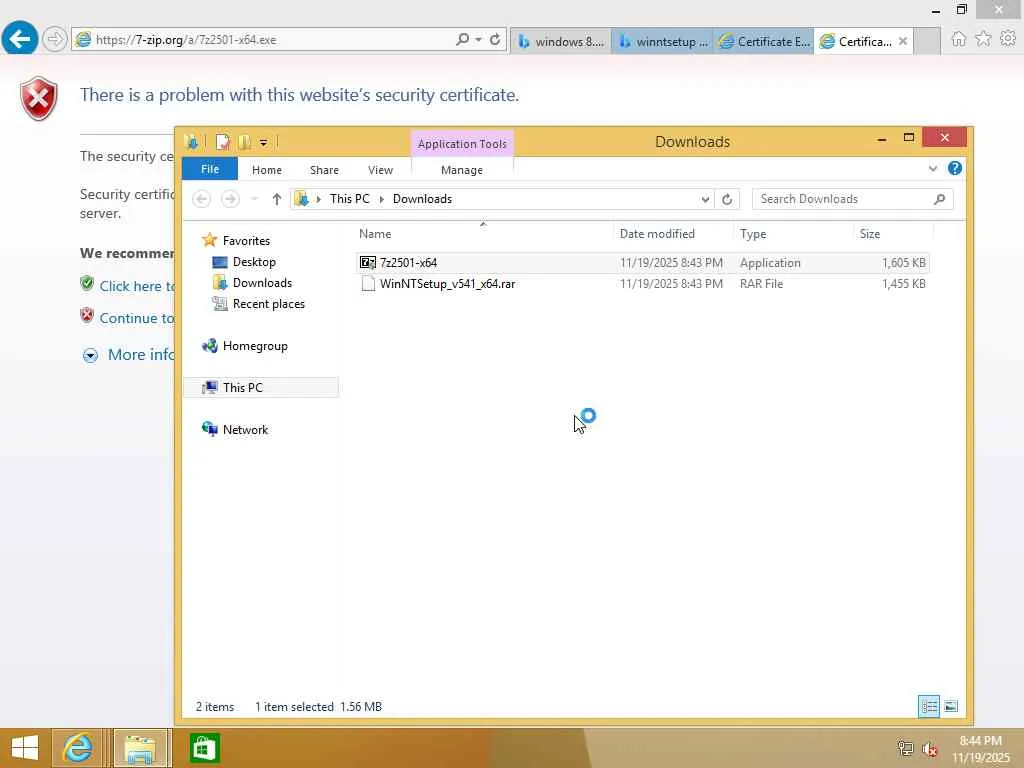This screenshot has width=1024, height=768.
Task: Select Desktop in navigation pane
Action: 254,262
